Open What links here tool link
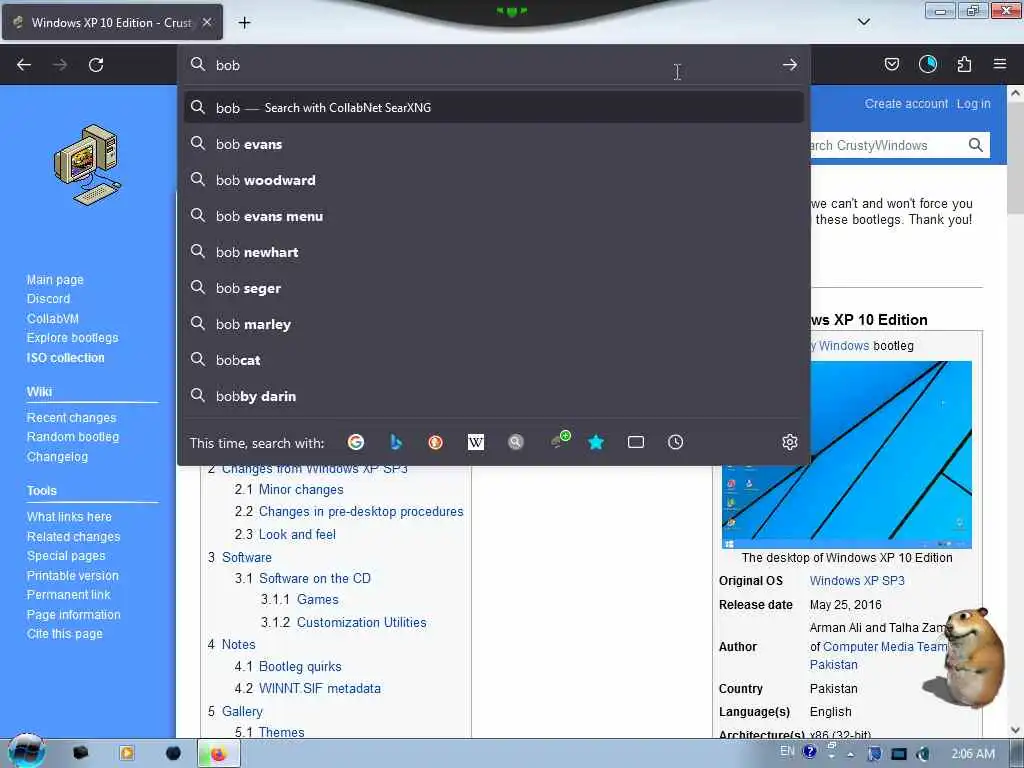1024x768 pixels. click(x=69, y=517)
